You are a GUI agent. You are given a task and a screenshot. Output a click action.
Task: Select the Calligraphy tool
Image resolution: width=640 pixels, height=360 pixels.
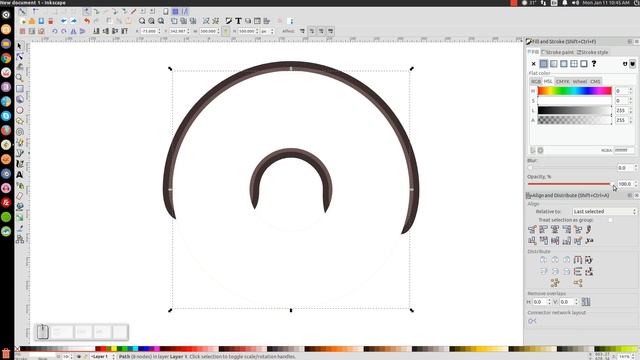(20, 164)
